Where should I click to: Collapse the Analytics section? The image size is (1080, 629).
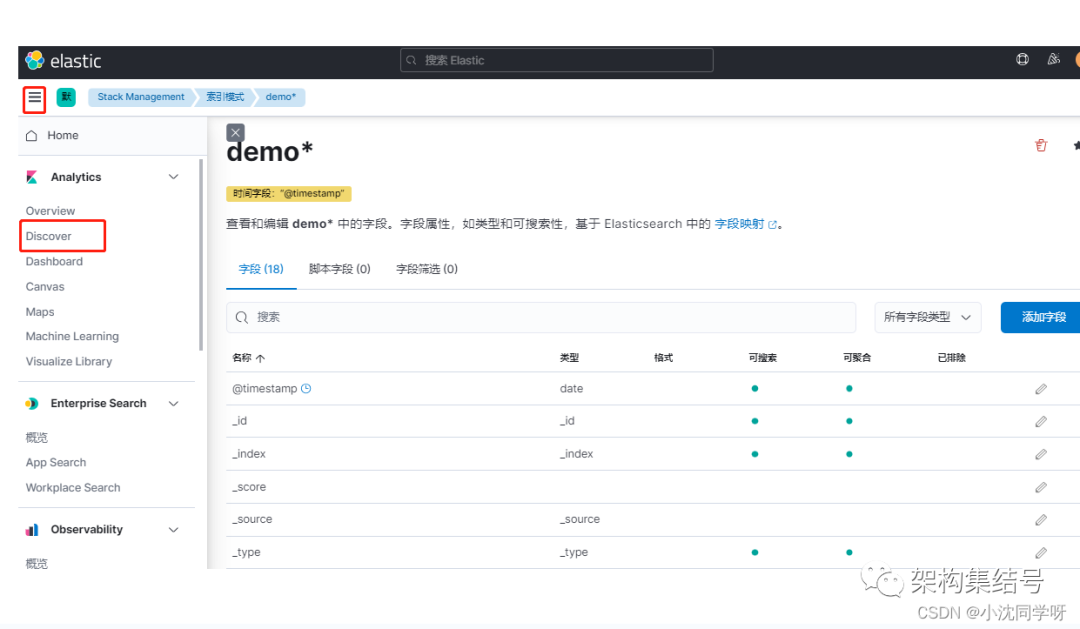(x=173, y=177)
